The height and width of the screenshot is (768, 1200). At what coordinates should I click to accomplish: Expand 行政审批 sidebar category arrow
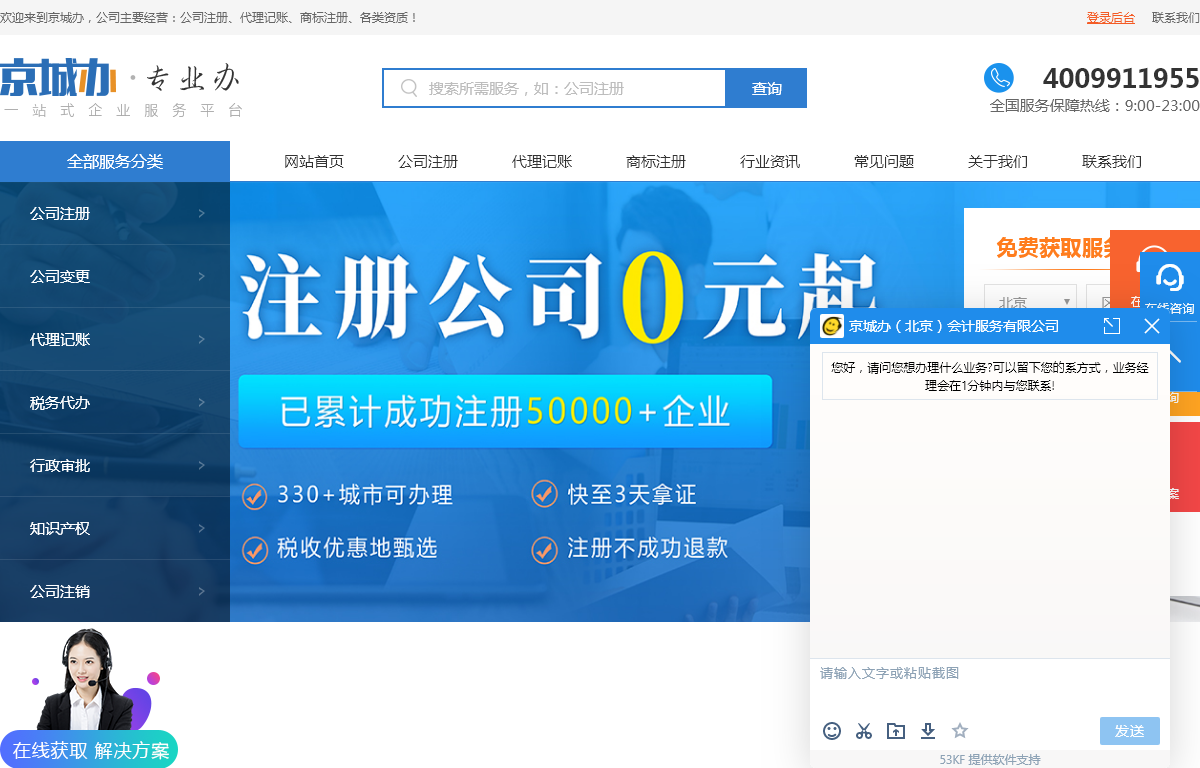click(201, 465)
